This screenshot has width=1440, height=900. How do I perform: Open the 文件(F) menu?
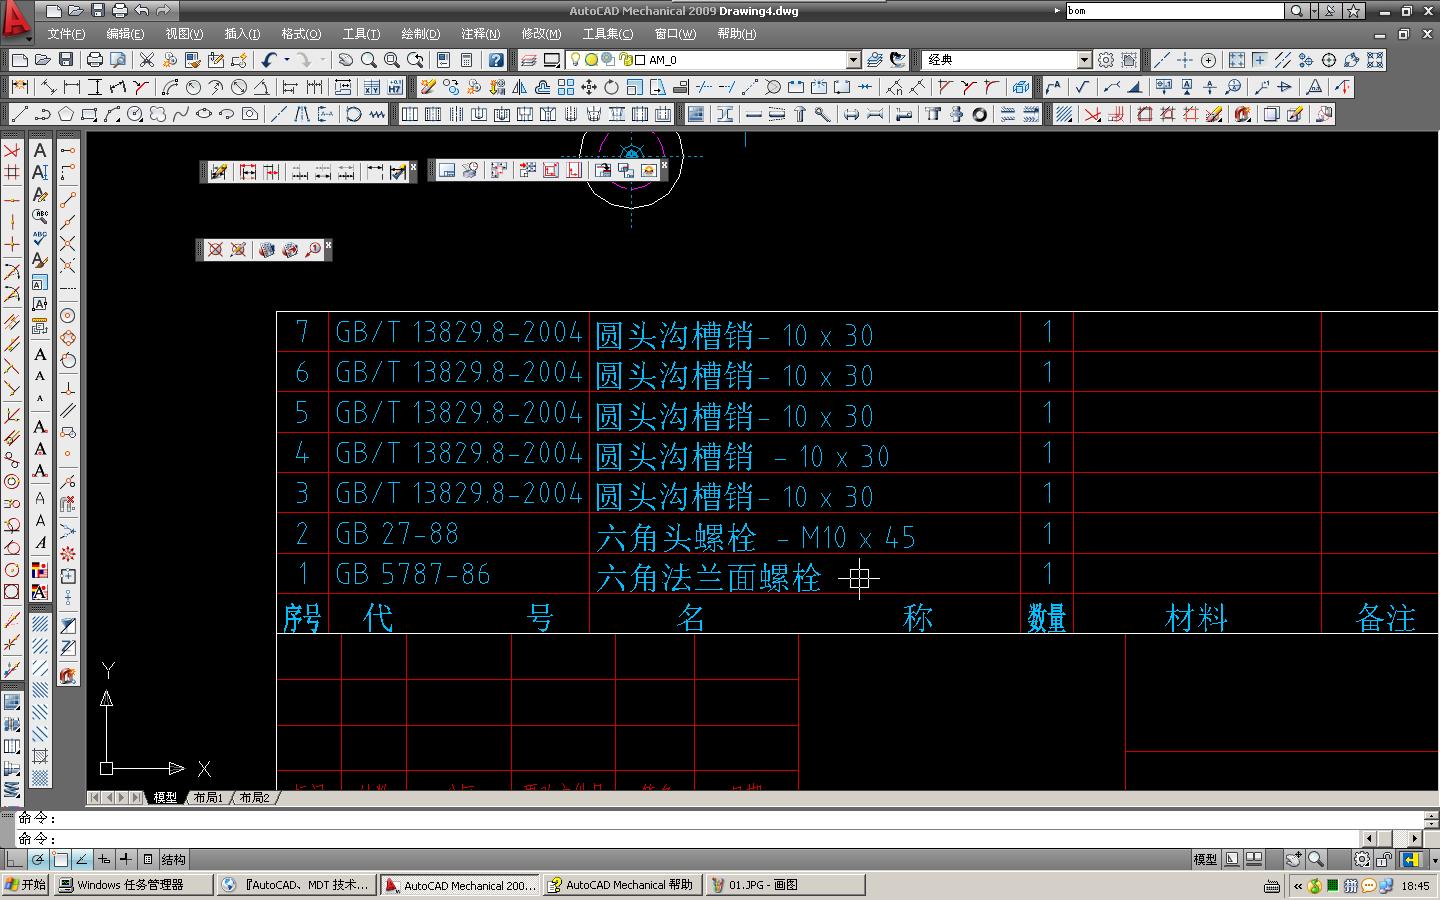[x=66, y=34]
